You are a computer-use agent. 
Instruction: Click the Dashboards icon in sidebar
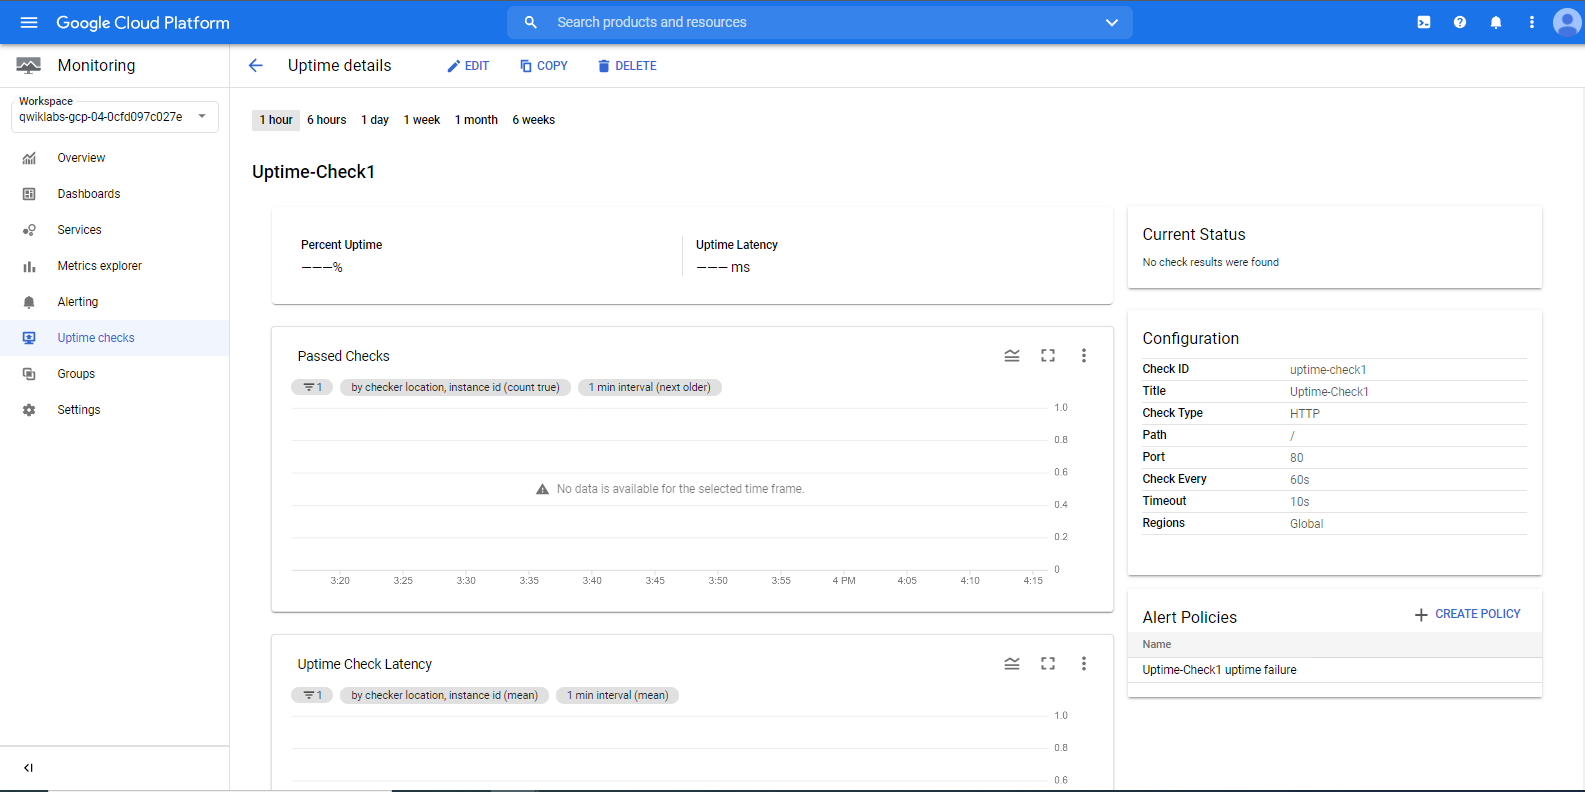pos(29,194)
